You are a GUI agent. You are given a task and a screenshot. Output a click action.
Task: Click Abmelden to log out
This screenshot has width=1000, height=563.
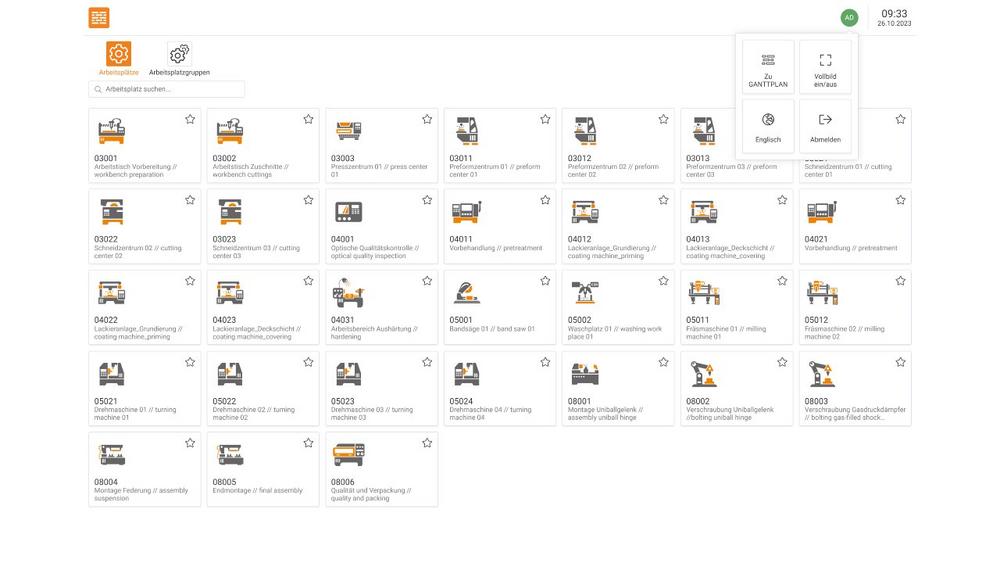click(x=825, y=126)
